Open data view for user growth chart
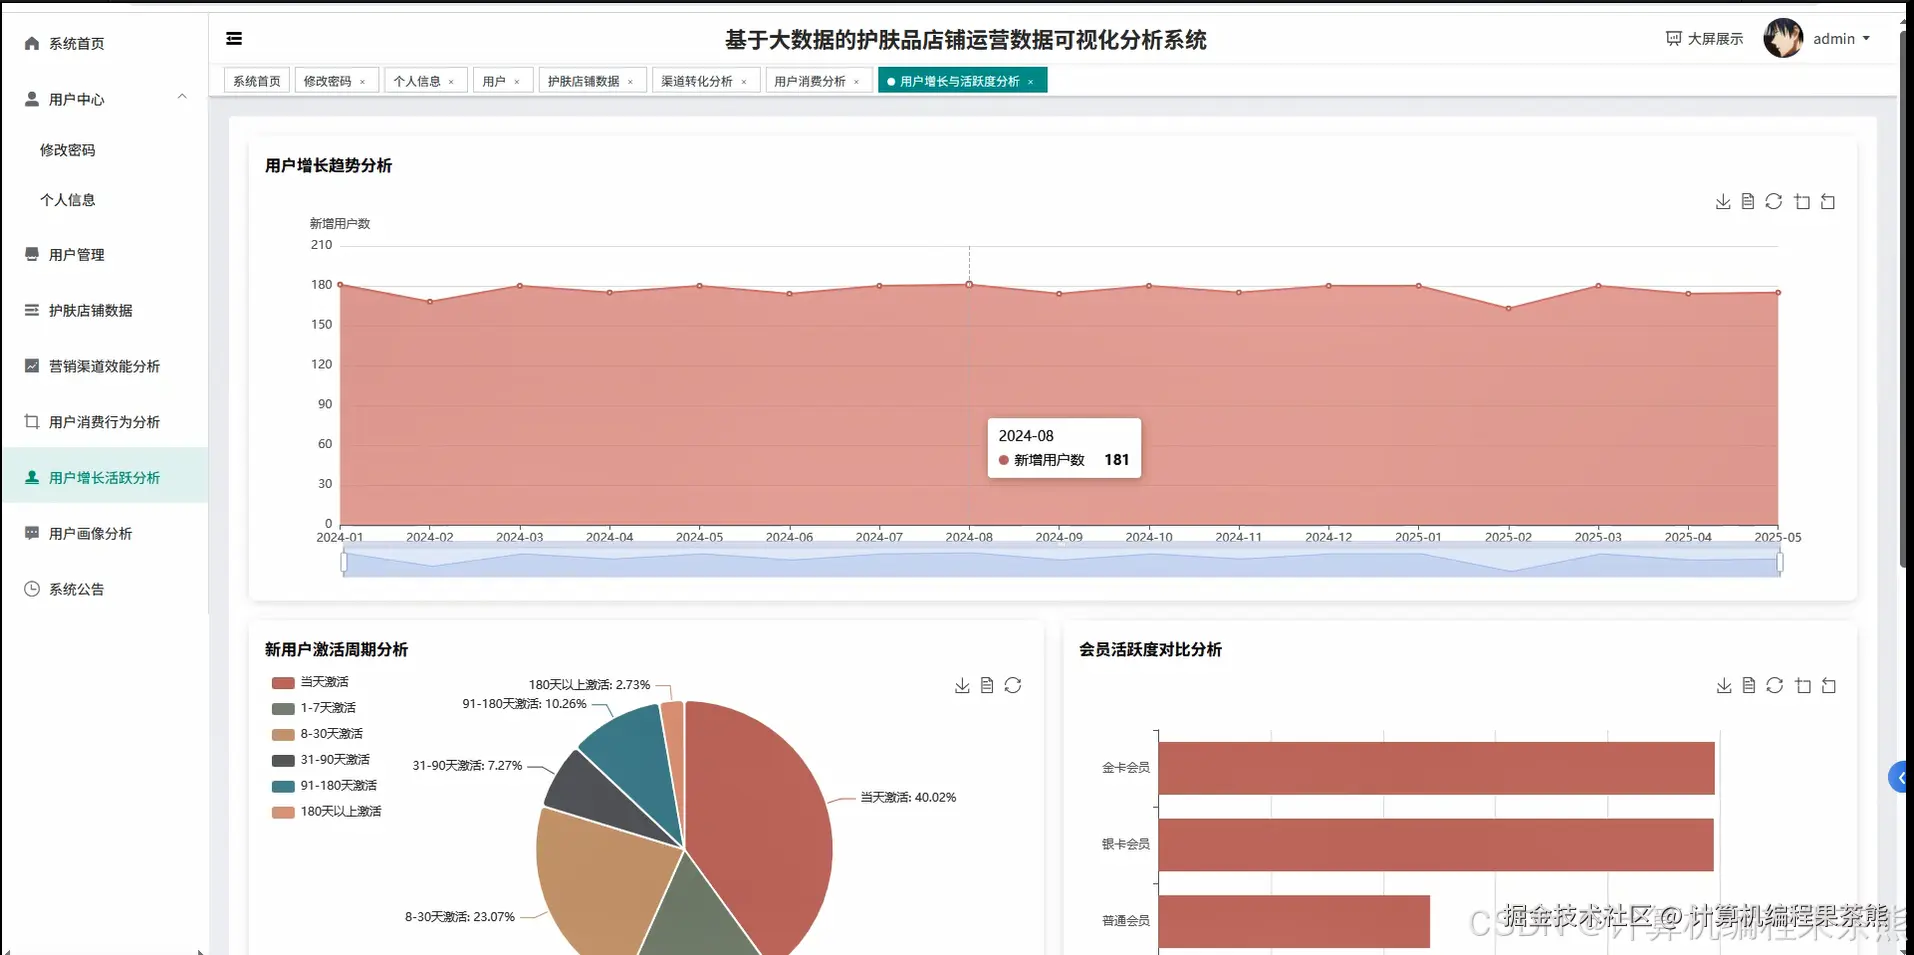1914x955 pixels. tap(1748, 202)
